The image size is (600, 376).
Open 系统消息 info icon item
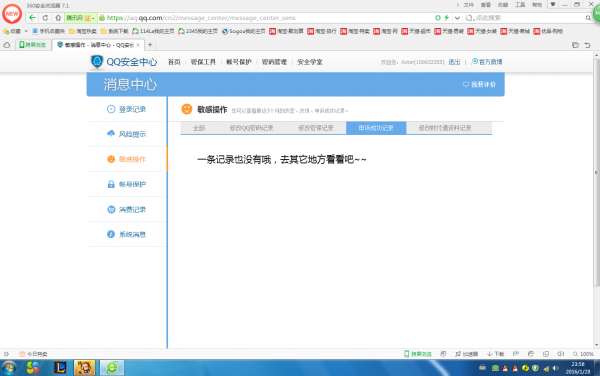pyautogui.click(x=127, y=234)
